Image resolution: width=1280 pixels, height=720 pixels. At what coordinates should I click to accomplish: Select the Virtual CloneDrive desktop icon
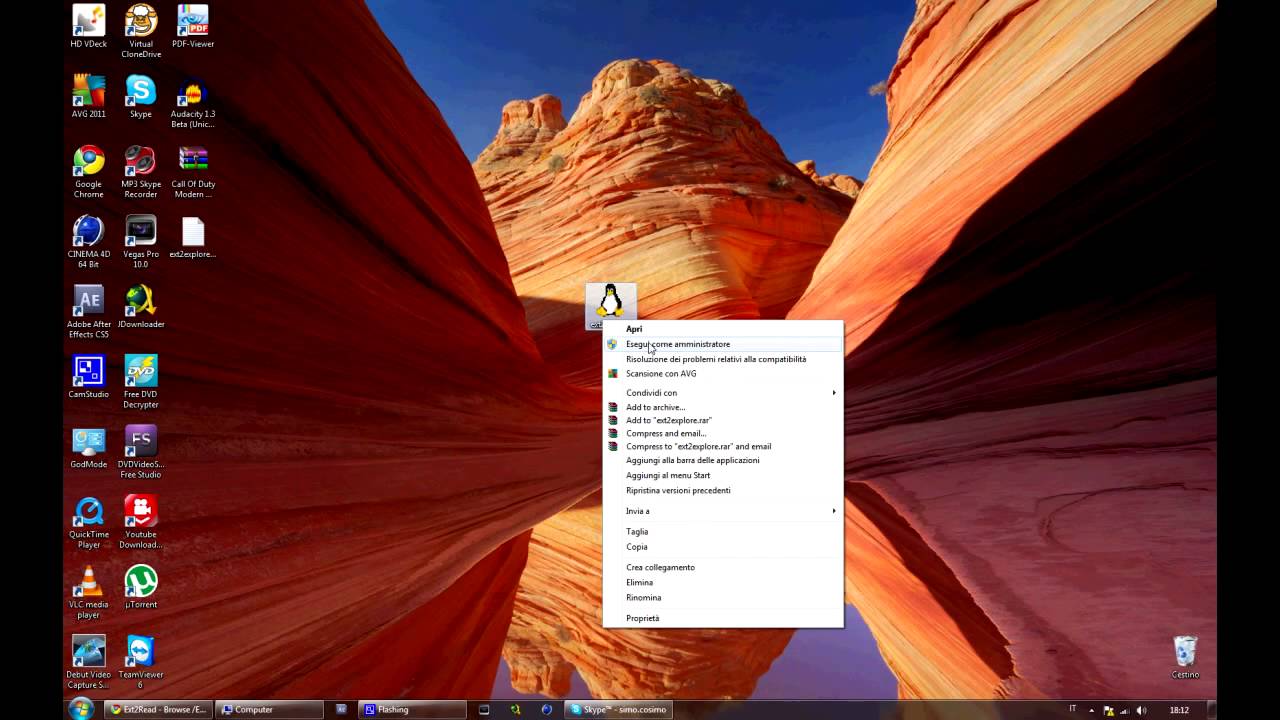pyautogui.click(x=141, y=31)
